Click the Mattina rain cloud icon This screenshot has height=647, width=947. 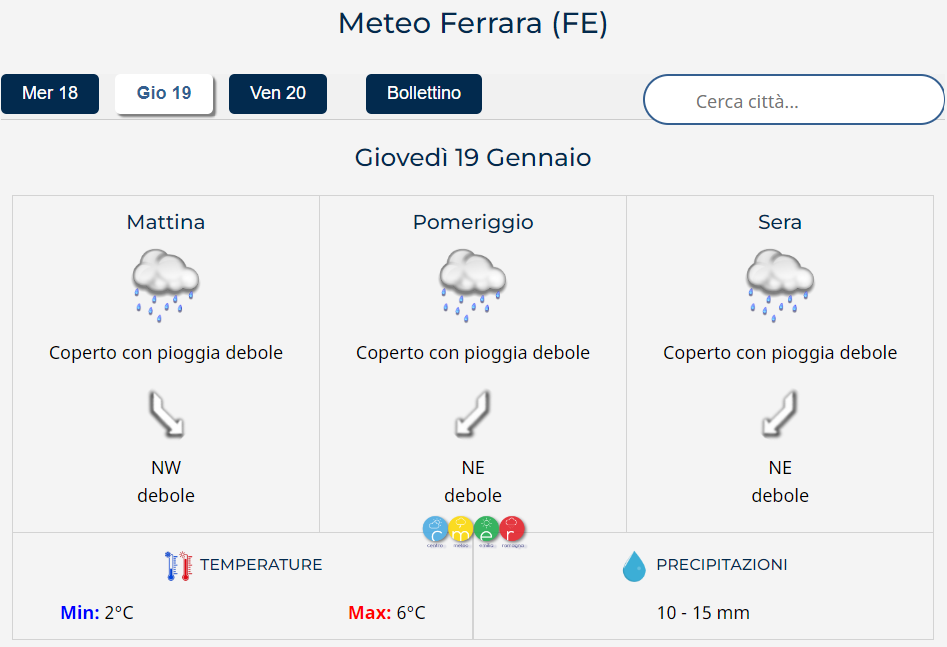[166, 284]
